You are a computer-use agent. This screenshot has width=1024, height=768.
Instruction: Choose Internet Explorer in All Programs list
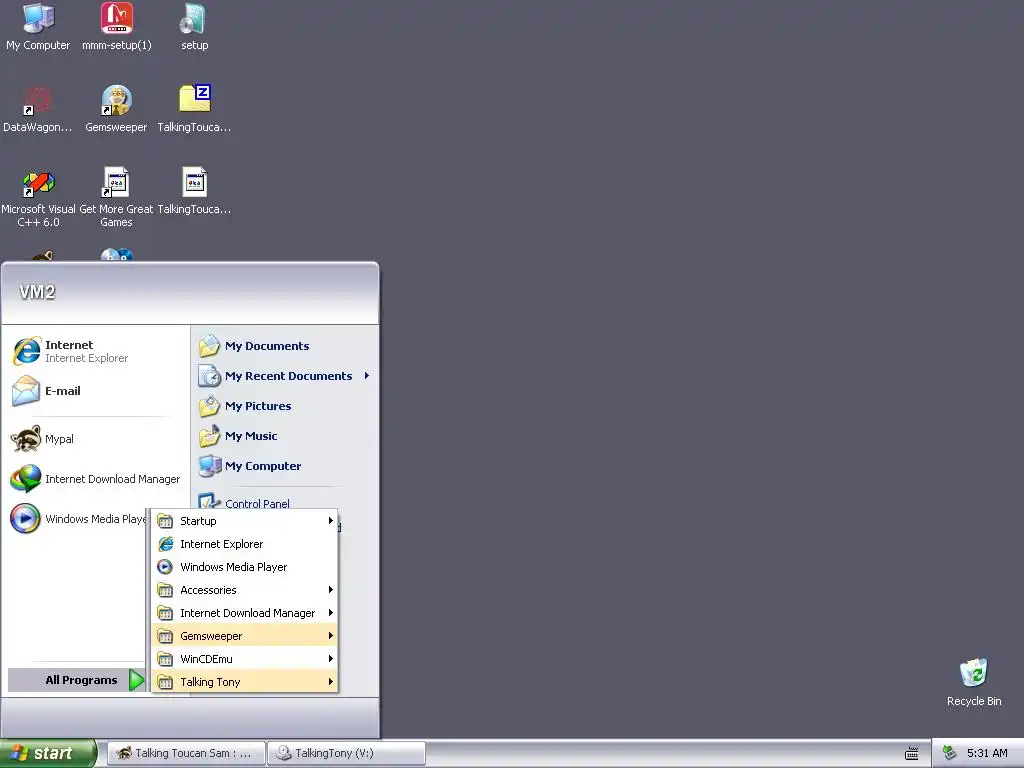pos(245,544)
